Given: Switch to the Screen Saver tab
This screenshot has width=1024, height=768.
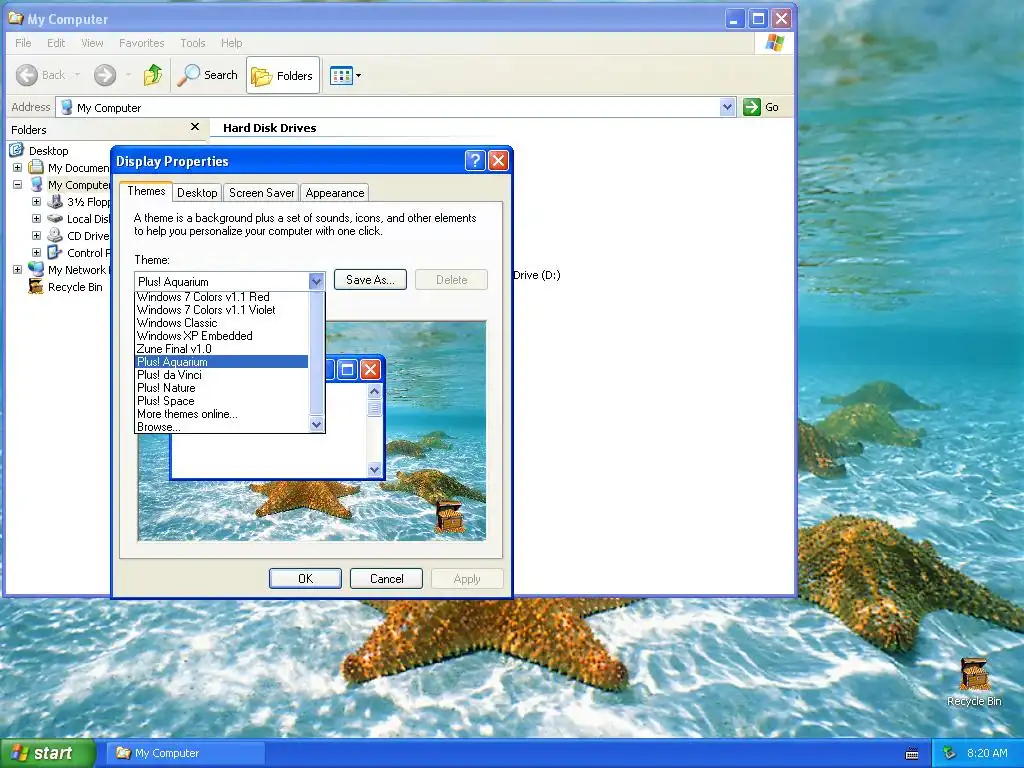Looking at the screenshot, I should (261, 193).
